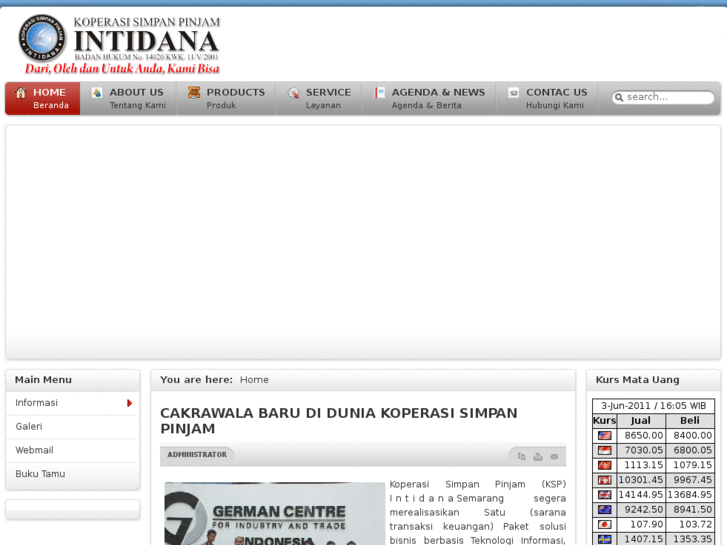The height and width of the screenshot is (545, 727).
Task: Click the telephone icon beside CONTAC US
Action: 513,93
